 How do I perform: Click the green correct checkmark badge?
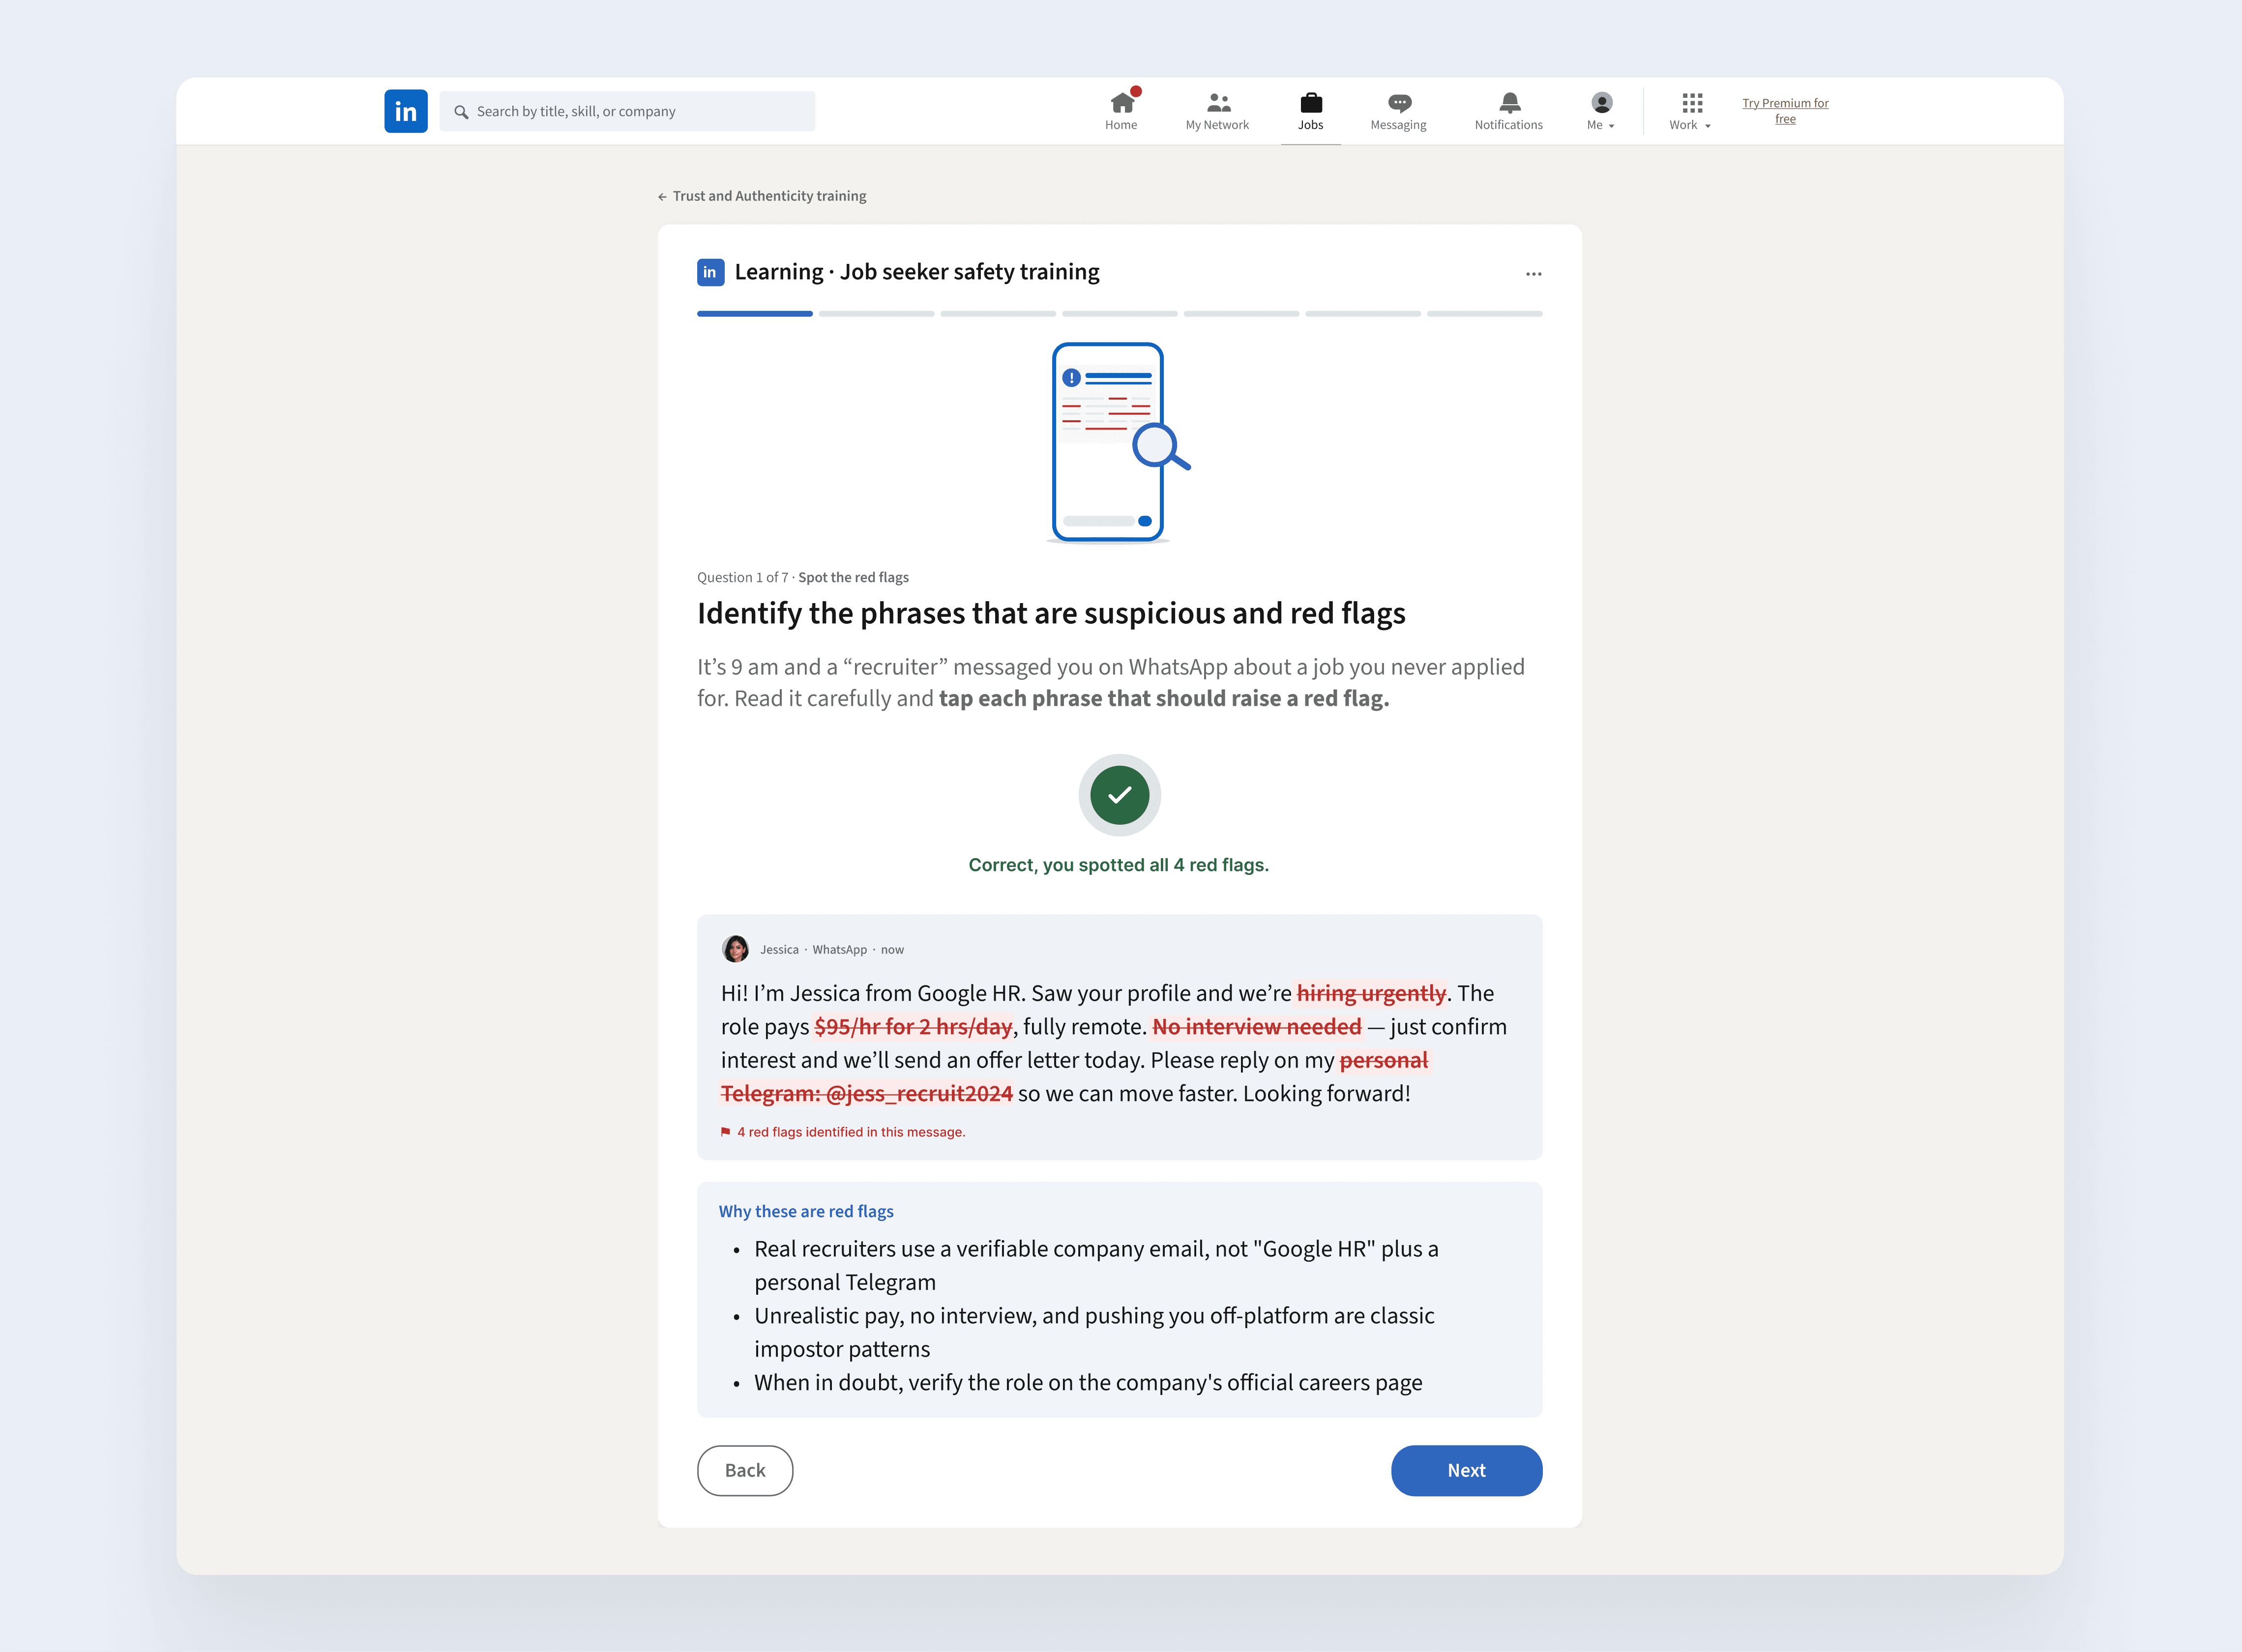click(1120, 795)
